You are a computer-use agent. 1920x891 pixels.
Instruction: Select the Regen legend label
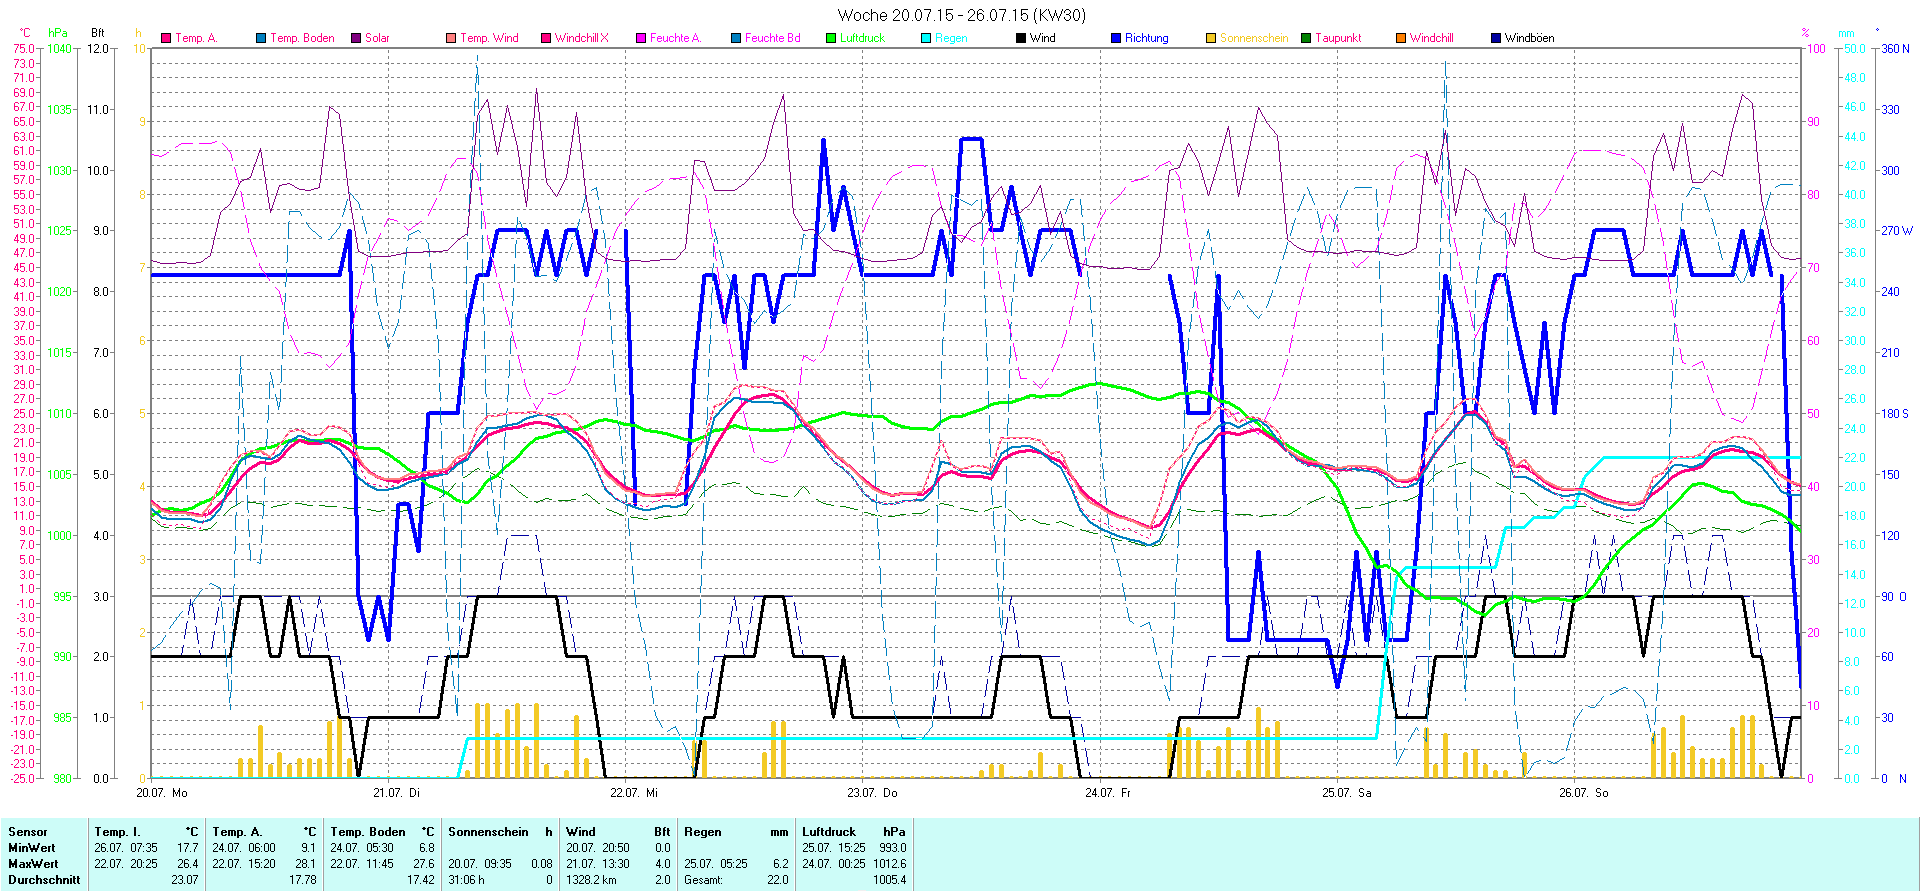click(x=951, y=38)
